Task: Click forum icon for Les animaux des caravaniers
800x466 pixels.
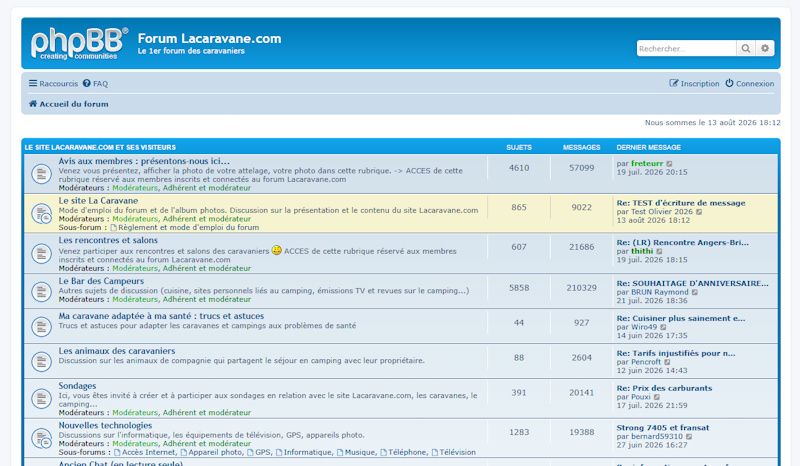Action: (41, 361)
